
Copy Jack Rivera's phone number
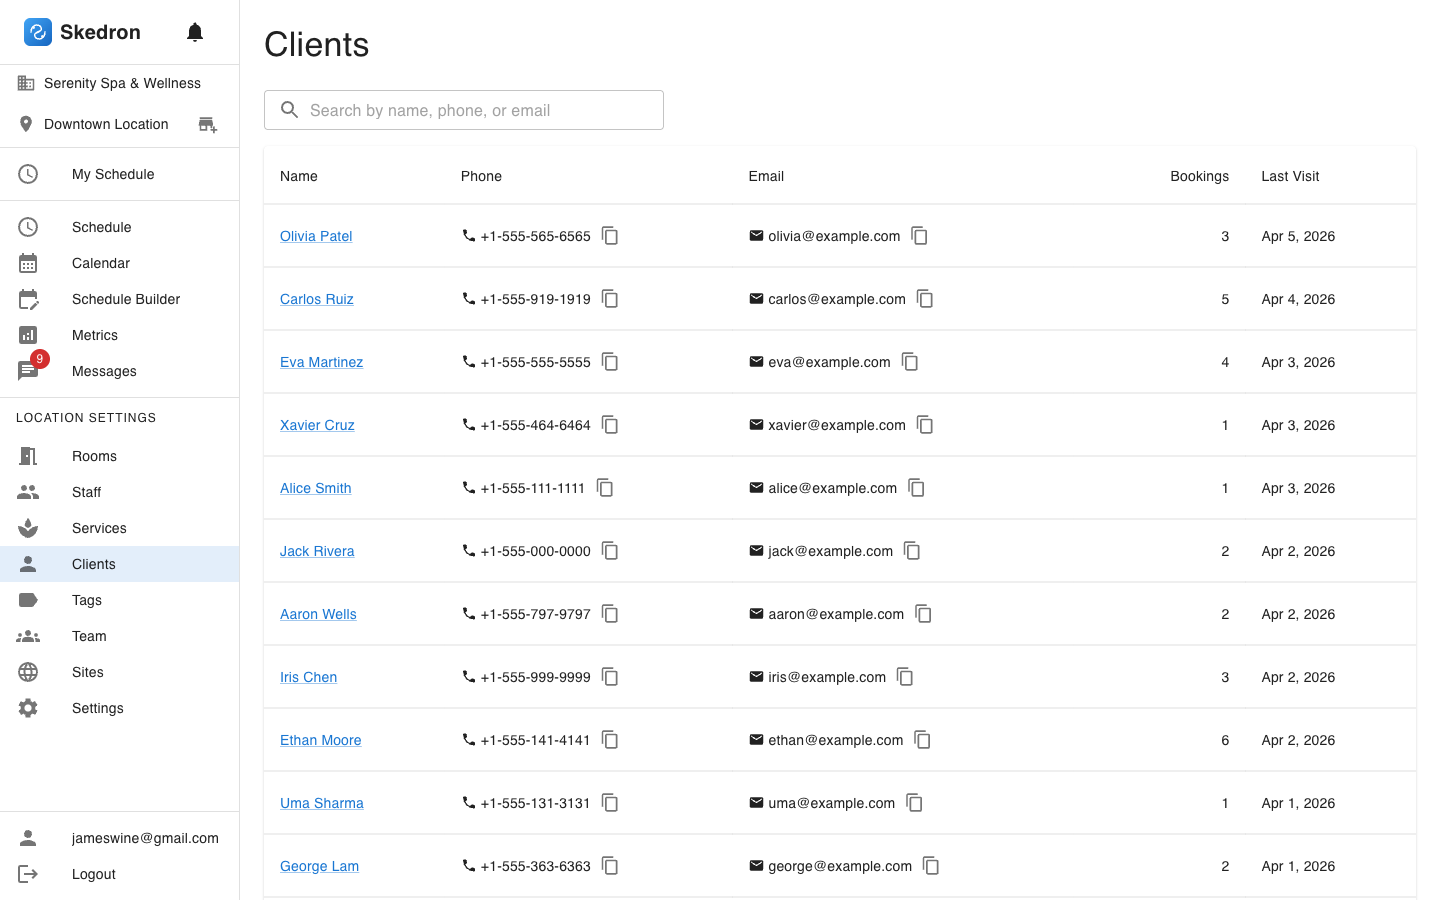(x=610, y=551)
